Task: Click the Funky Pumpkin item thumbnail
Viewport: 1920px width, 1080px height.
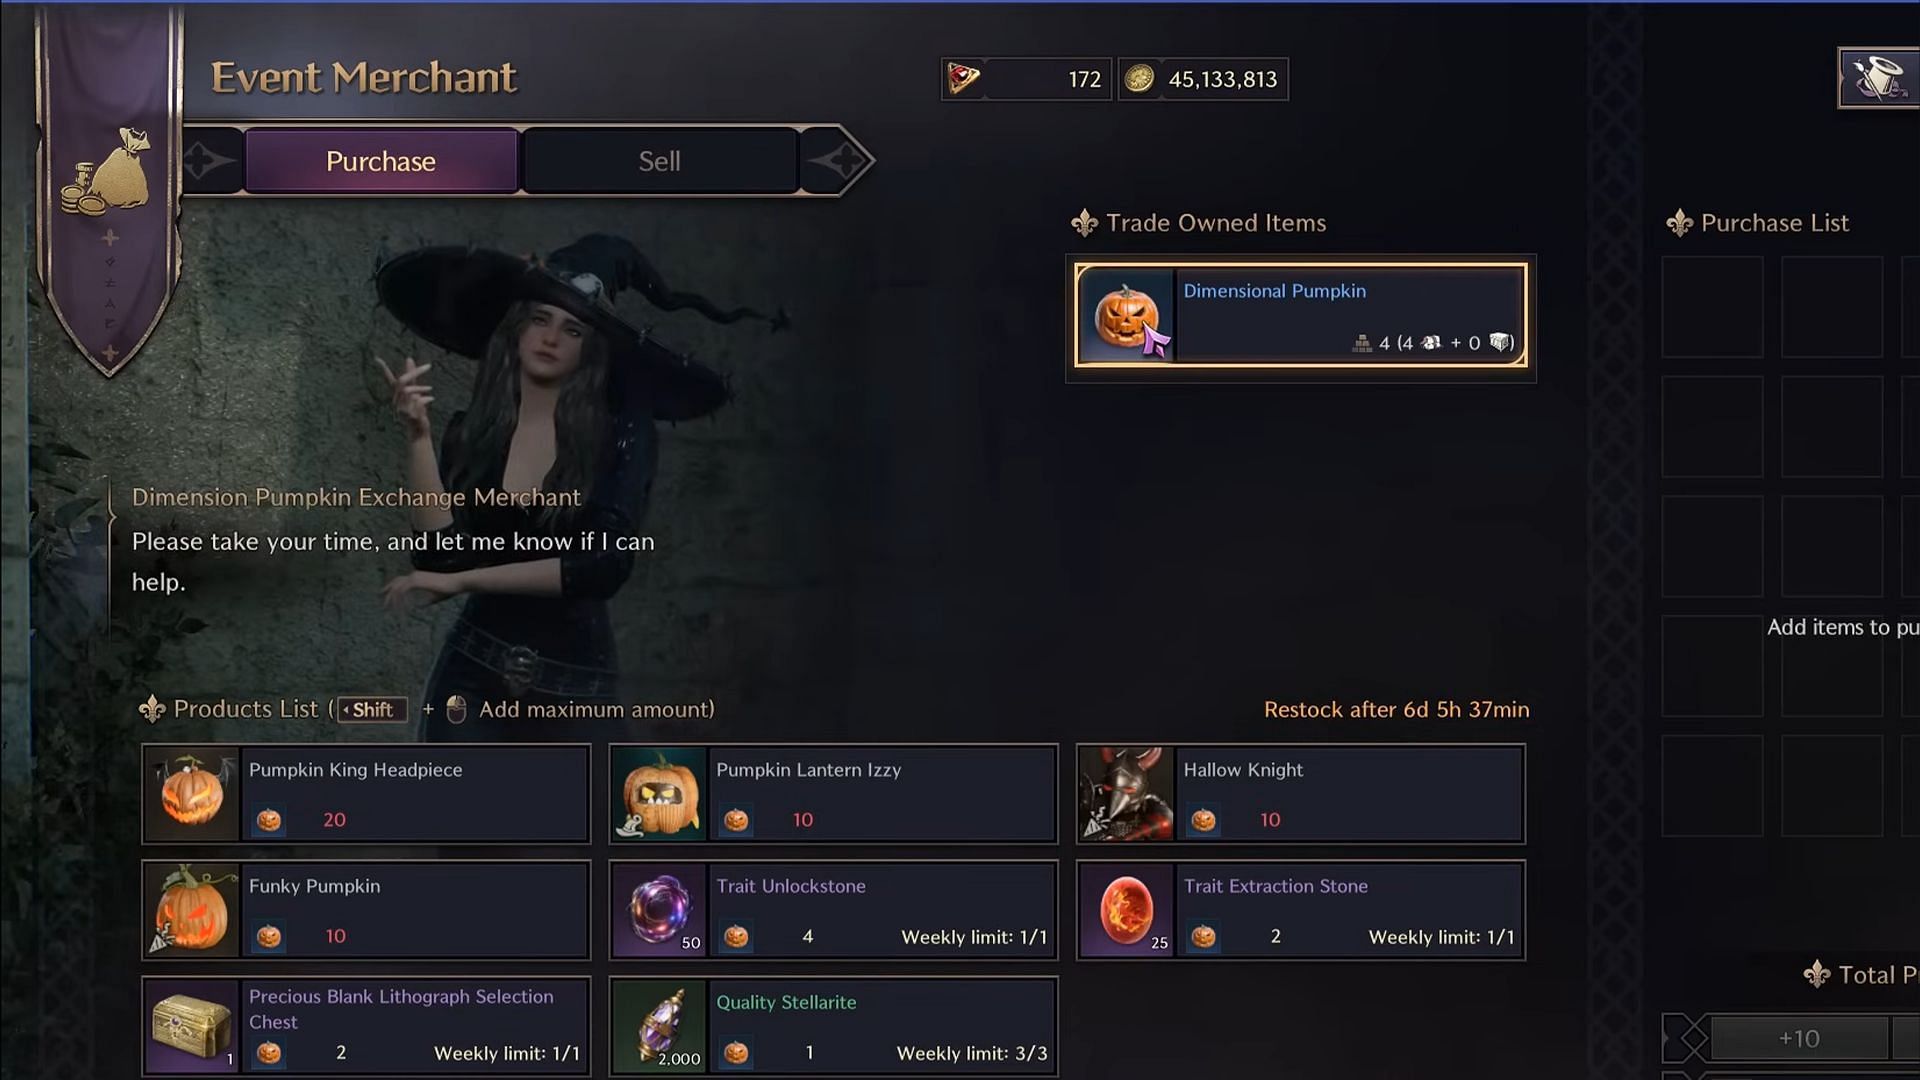Action: pyautogui.click(x=193, y=910)
